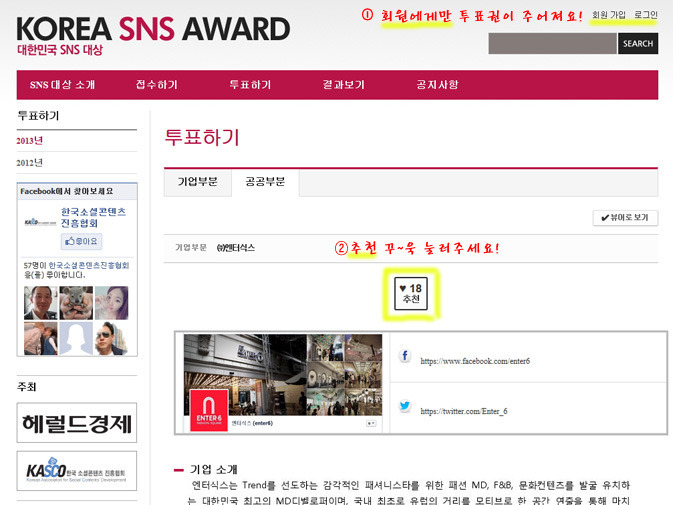Viewport: 673px width, 505px height.
Task: Click the 회원가입 link
Action: pos(609,15)
